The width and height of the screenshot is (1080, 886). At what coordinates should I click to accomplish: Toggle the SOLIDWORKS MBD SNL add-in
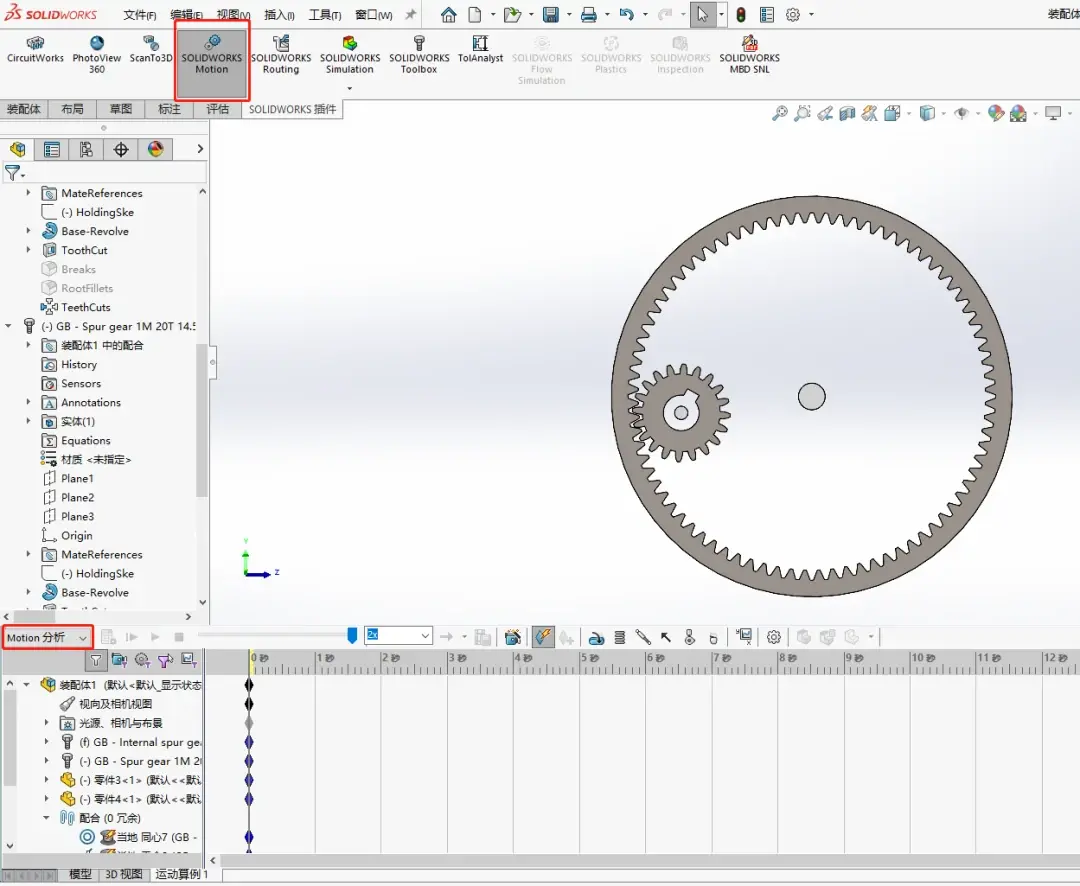pyautogui.click(x=749, y=55)
